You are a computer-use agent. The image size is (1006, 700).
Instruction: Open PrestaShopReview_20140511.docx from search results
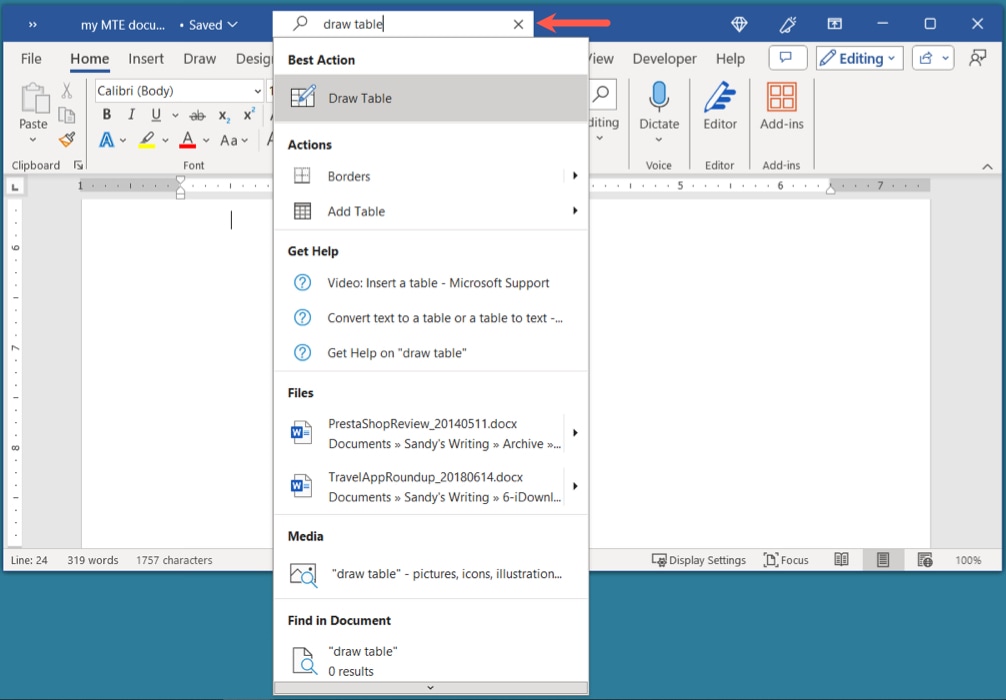point(420,423)
